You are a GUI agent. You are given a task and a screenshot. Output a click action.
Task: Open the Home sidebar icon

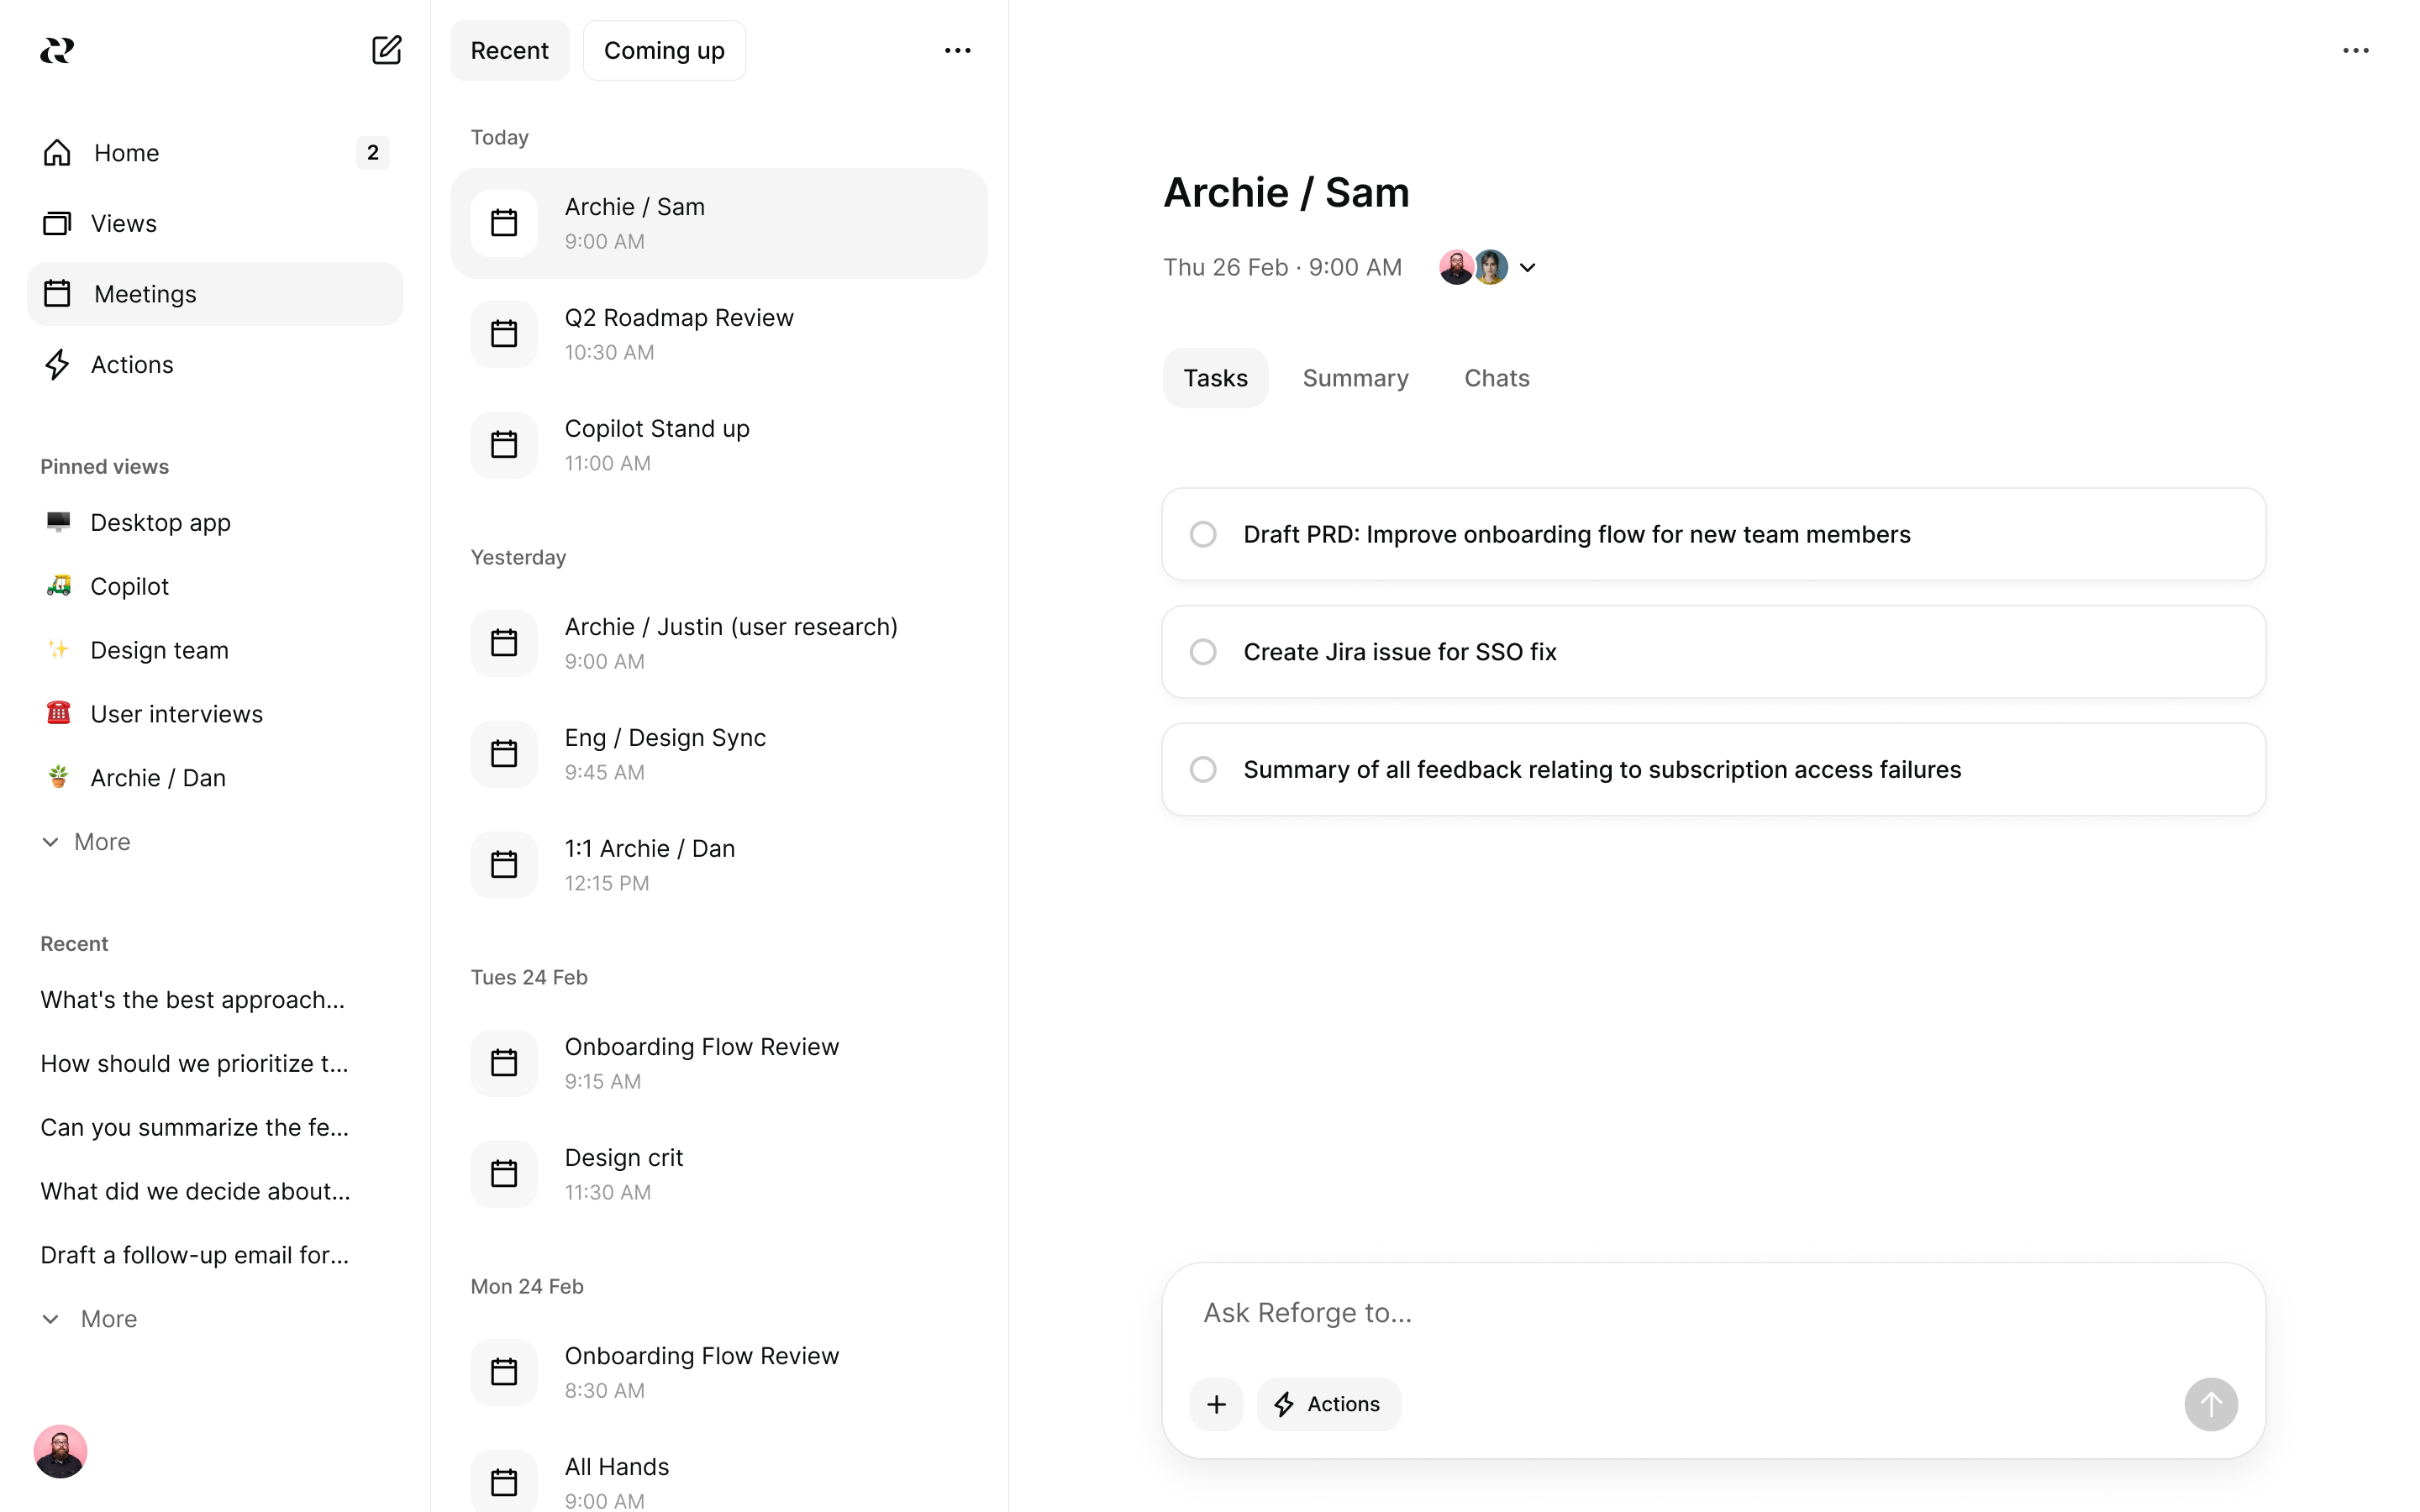point(57,153)
